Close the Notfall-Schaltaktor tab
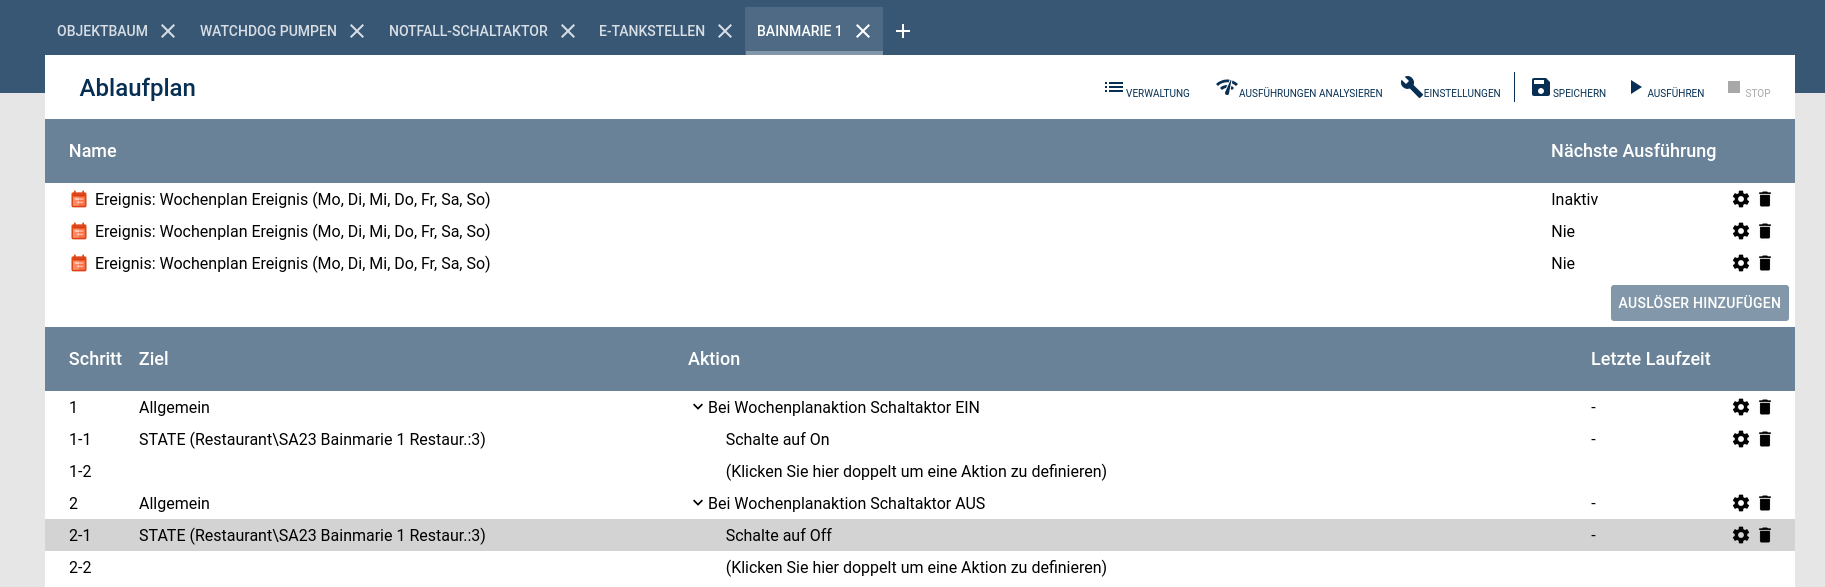 coord(568,31)
